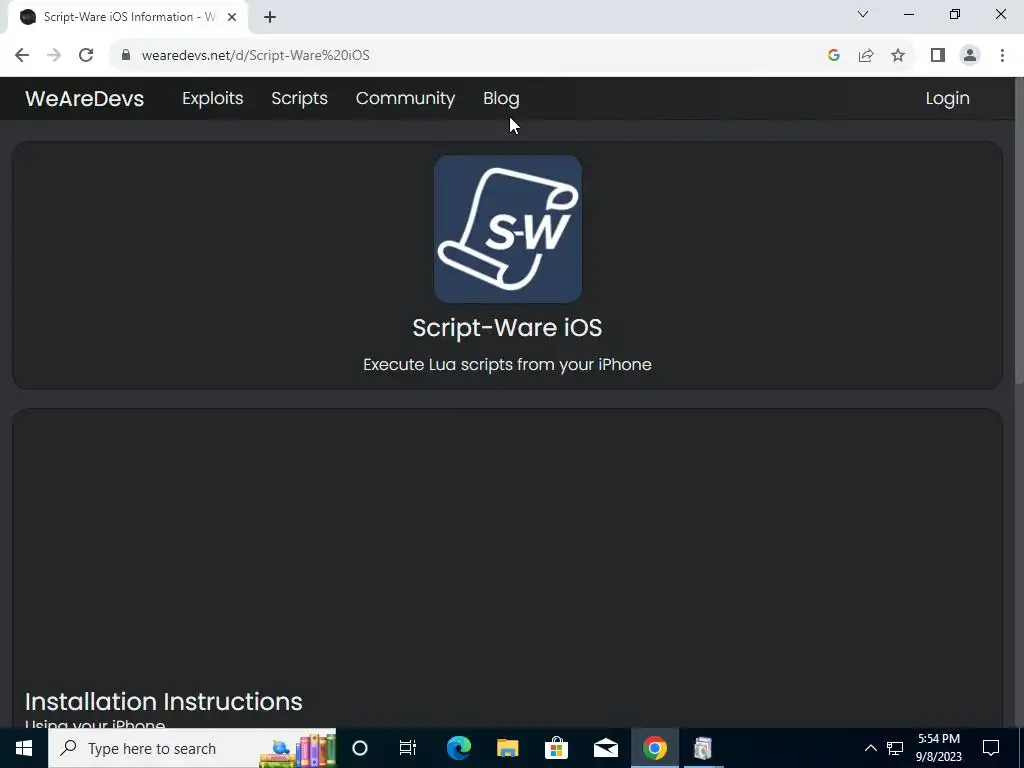Image resolution: width=1024 pixels, height=768 pixels.
Task: Open File Explorer from taskbar
Action: [x=507, y=748]
